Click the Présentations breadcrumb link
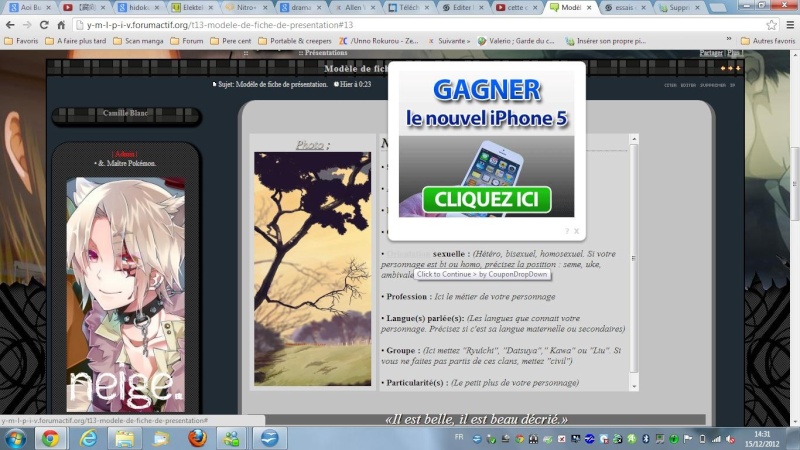This screenshot has height=450, width=800. (326, 53)
